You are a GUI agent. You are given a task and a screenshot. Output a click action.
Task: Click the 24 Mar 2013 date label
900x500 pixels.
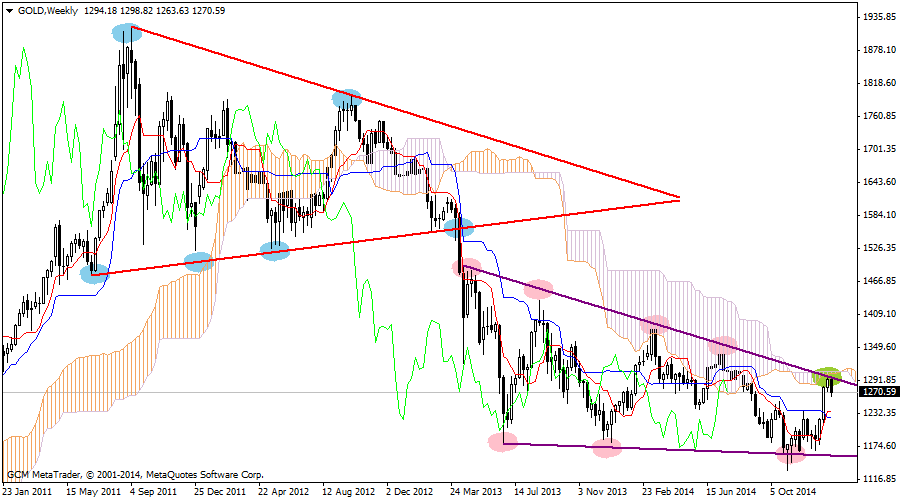pyautogui.click(x=470, y=492)
